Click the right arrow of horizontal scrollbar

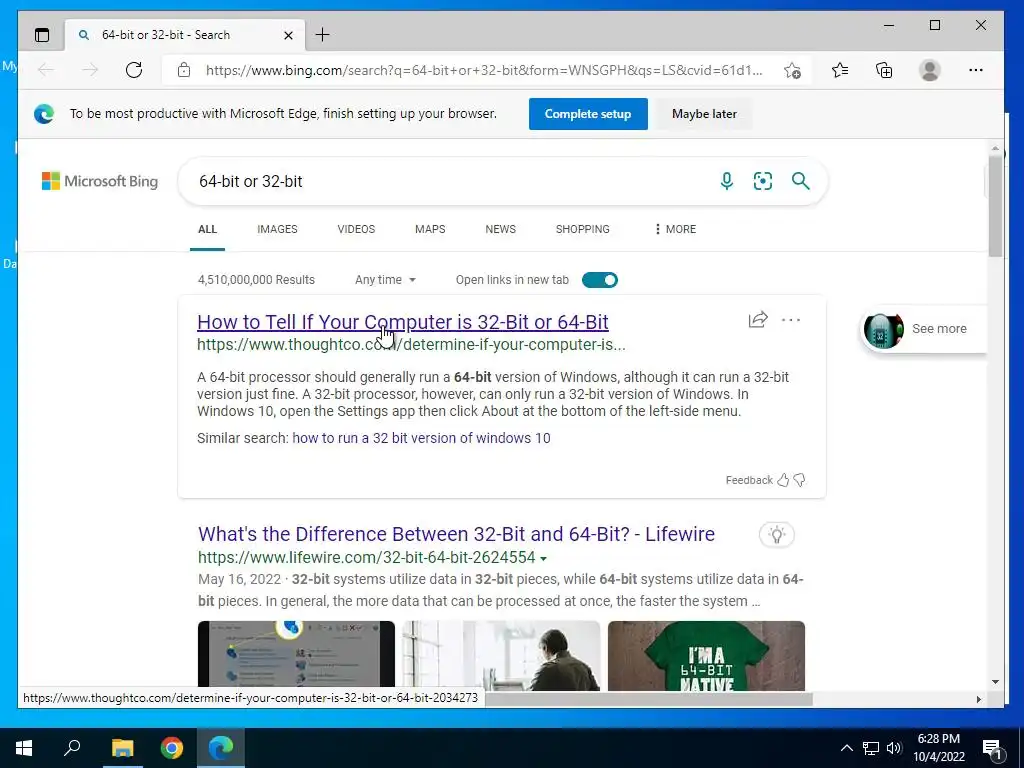(x=978, y=699)
